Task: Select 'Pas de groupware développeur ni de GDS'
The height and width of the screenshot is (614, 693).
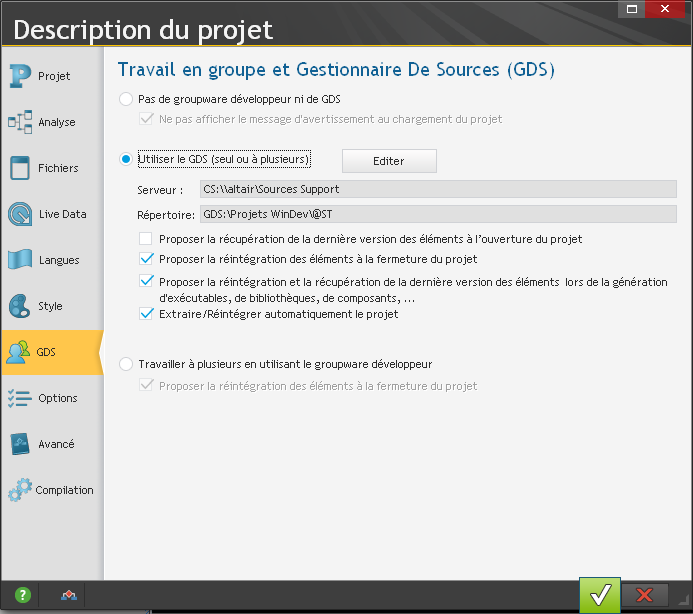Action: coord(126,99)
